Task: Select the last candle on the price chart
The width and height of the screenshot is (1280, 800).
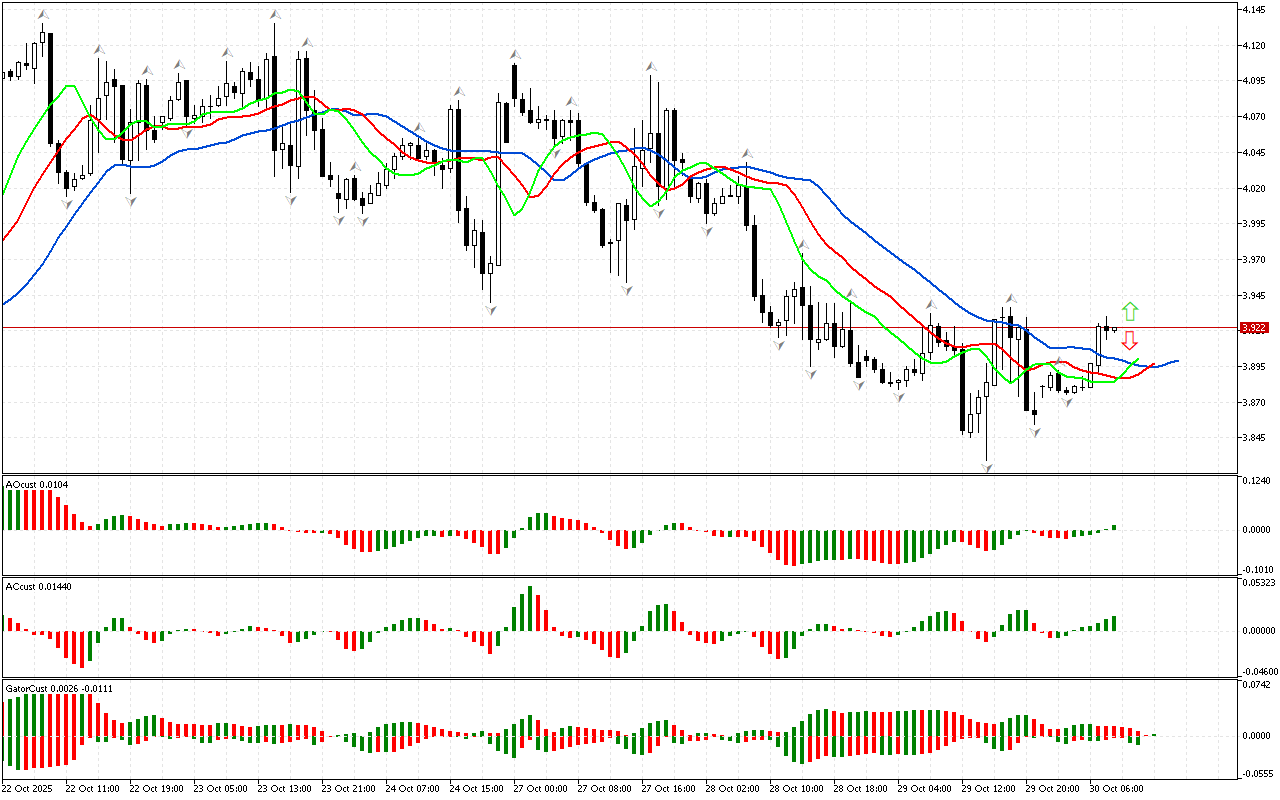Action: (1114, 330)
